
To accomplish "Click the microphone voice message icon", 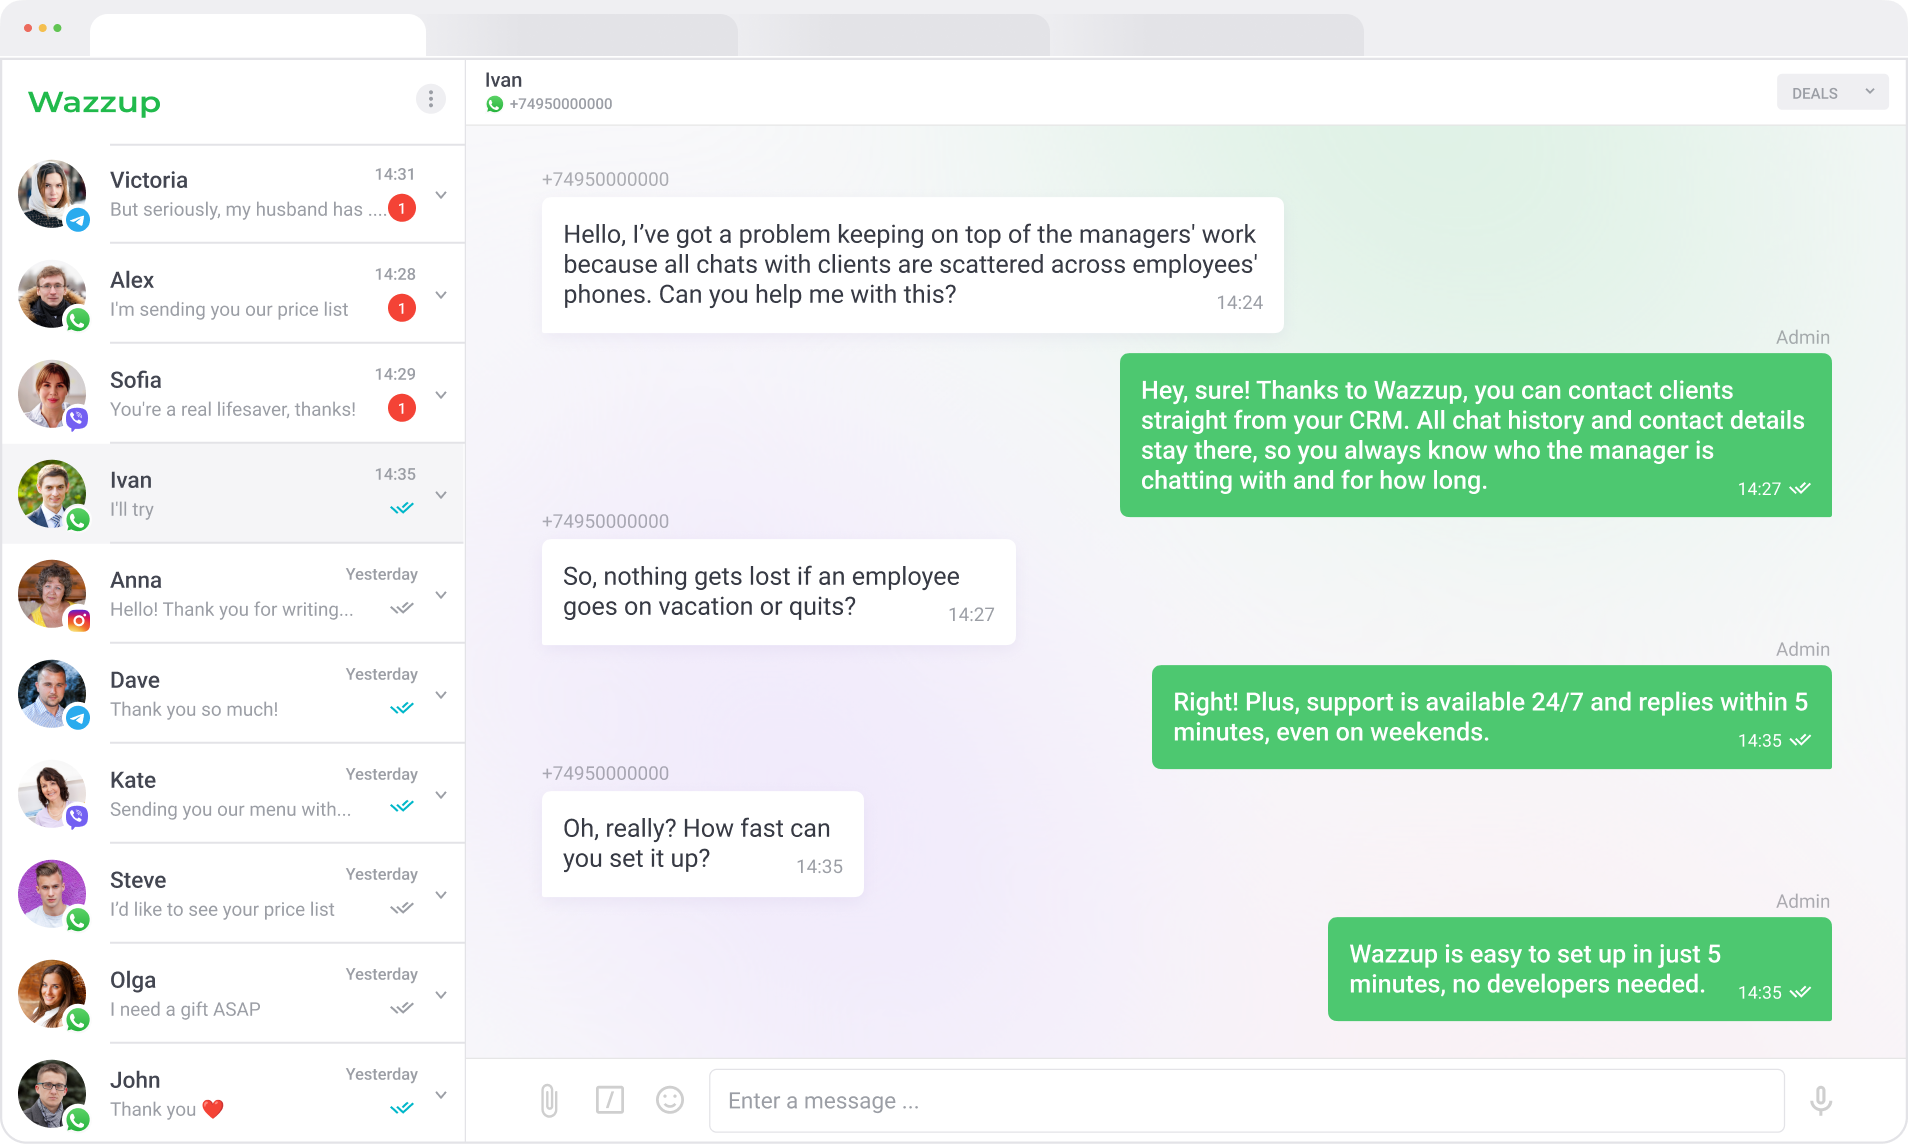I will [1821, 1100].
